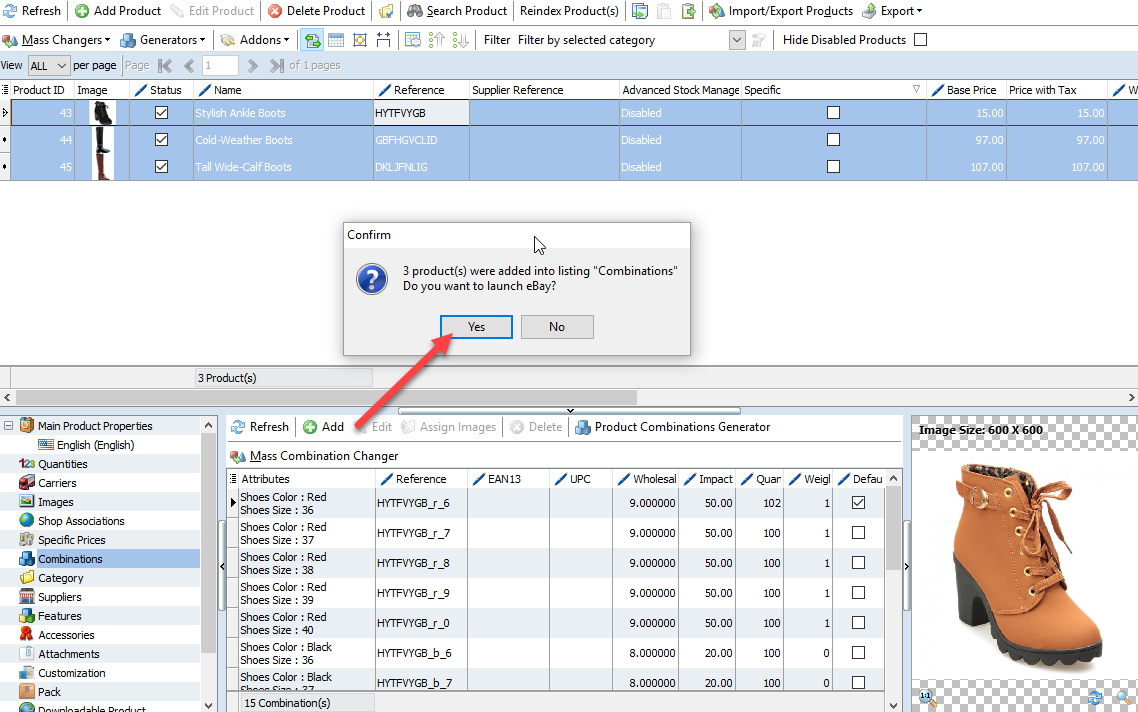This screenshot has width=1138, height=712.
Task: Click the Stylish Ankle Boots product thumbnail
Action: coord(102,113)
